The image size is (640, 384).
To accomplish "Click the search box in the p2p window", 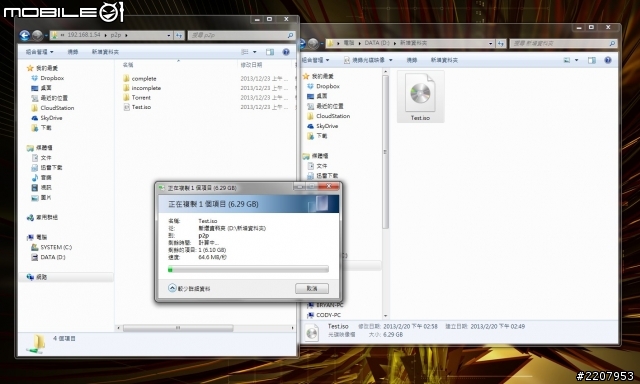I will (x=241, y=36).
